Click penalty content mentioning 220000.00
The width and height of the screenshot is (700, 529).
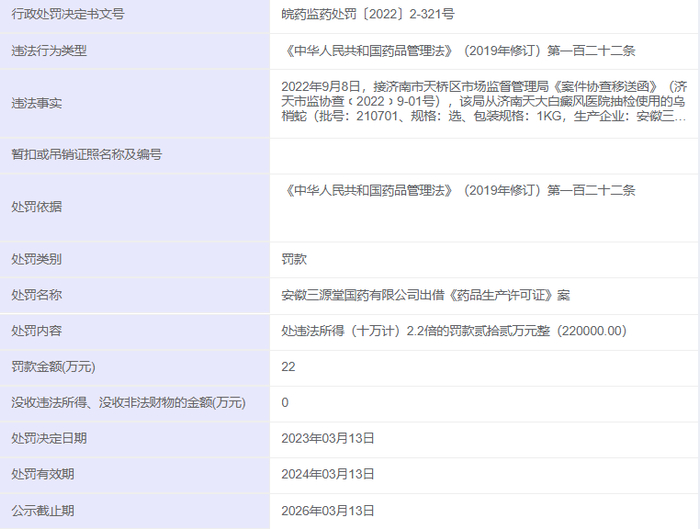coord(454,331)
